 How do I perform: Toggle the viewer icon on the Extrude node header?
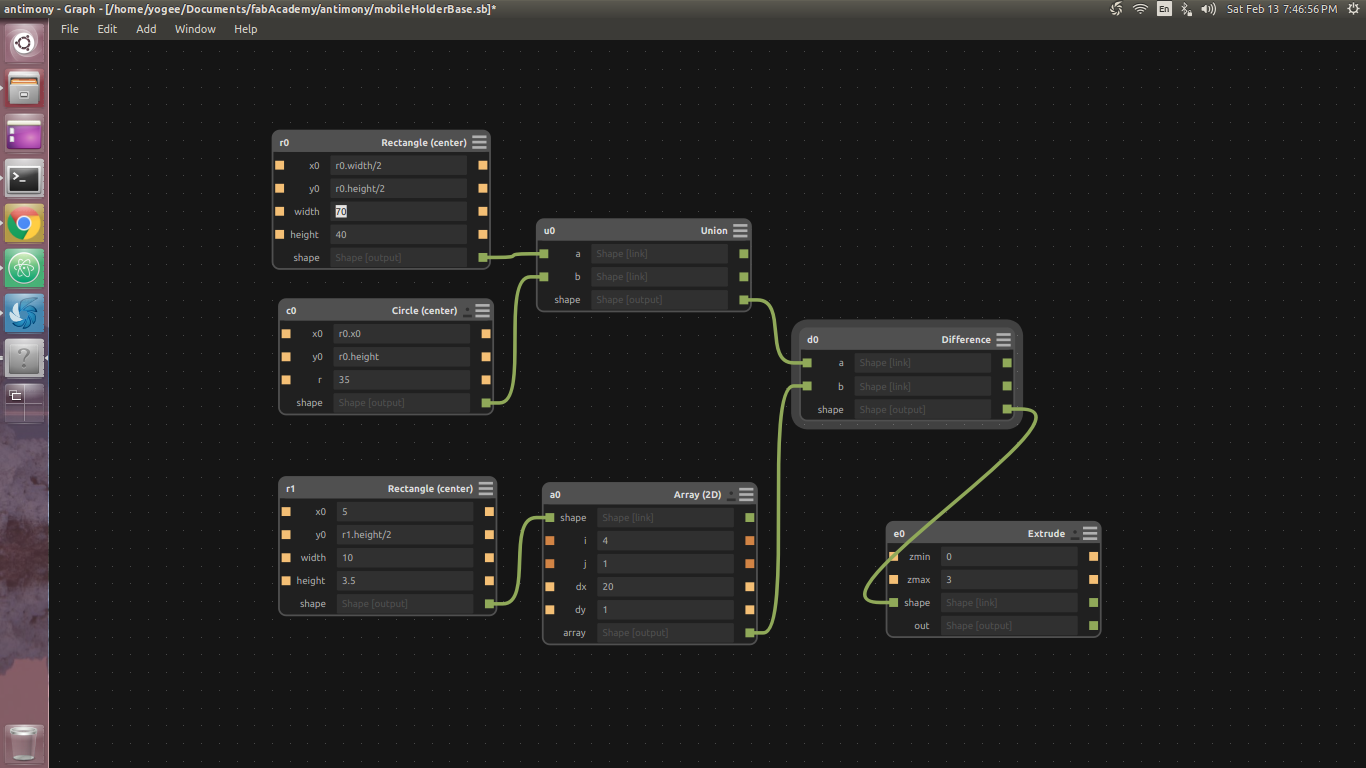tap(1074, 533)
